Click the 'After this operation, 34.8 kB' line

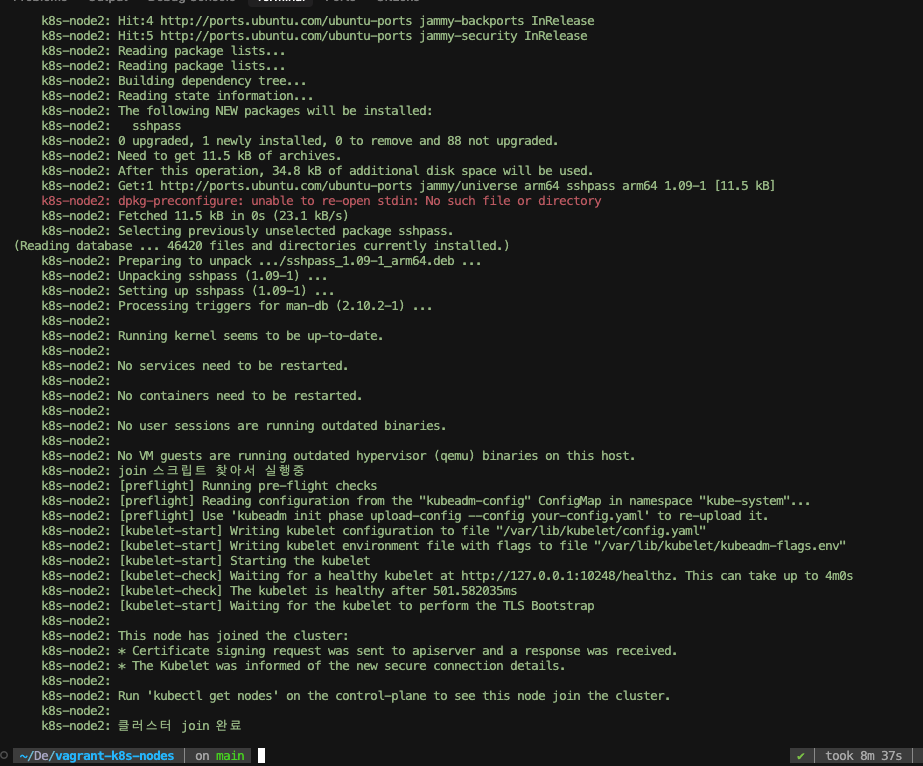(317, 171)
